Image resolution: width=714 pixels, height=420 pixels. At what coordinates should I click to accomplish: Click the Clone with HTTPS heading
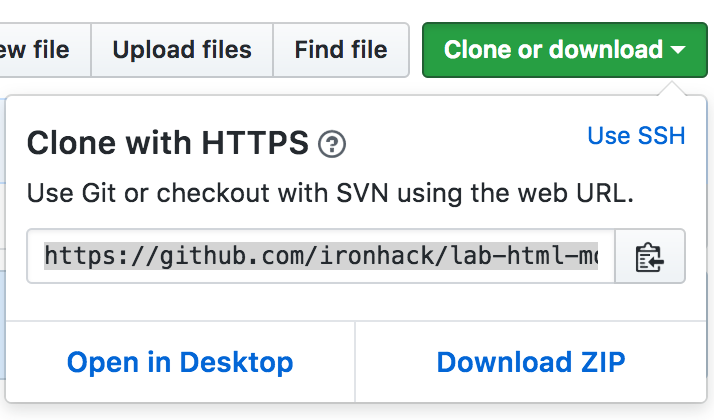click(167, 144)
